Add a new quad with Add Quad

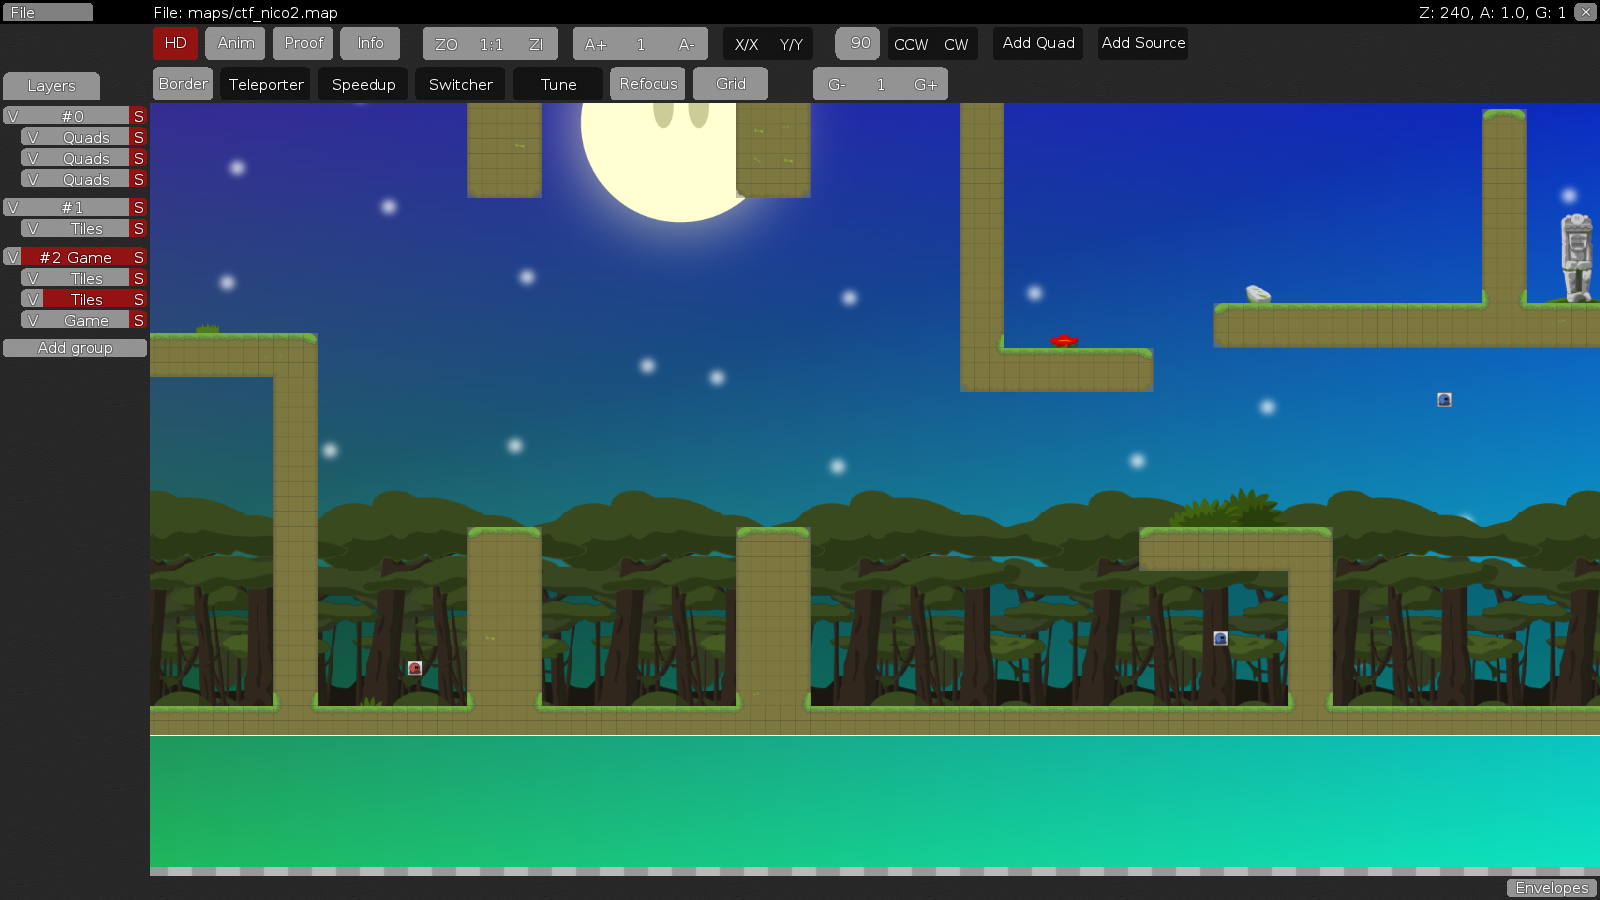coord(1037,43)
